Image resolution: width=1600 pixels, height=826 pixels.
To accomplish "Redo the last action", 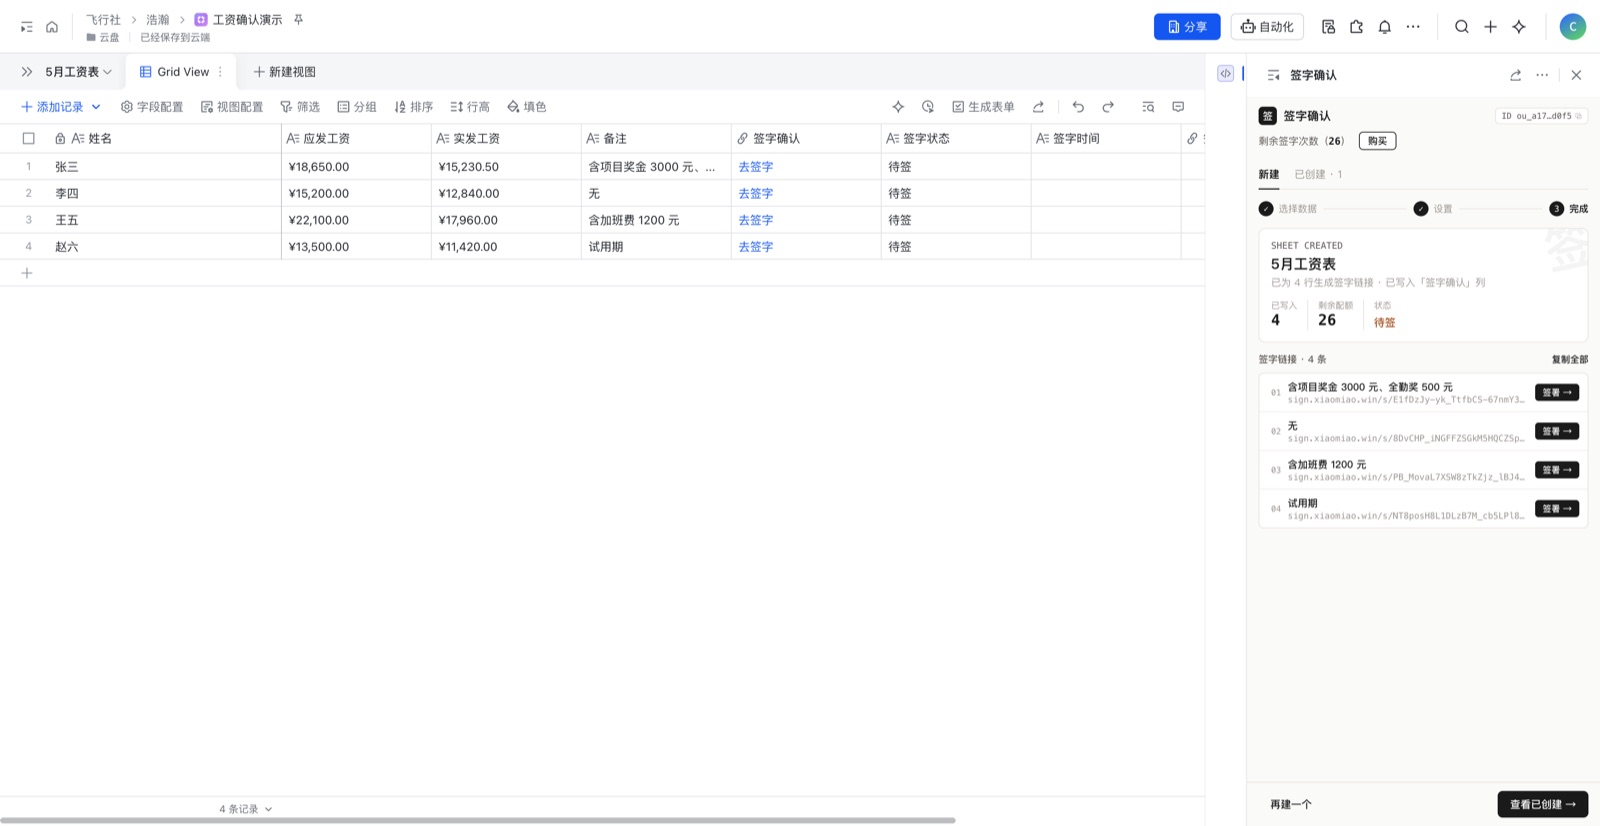I will [x=1108, y=107].
